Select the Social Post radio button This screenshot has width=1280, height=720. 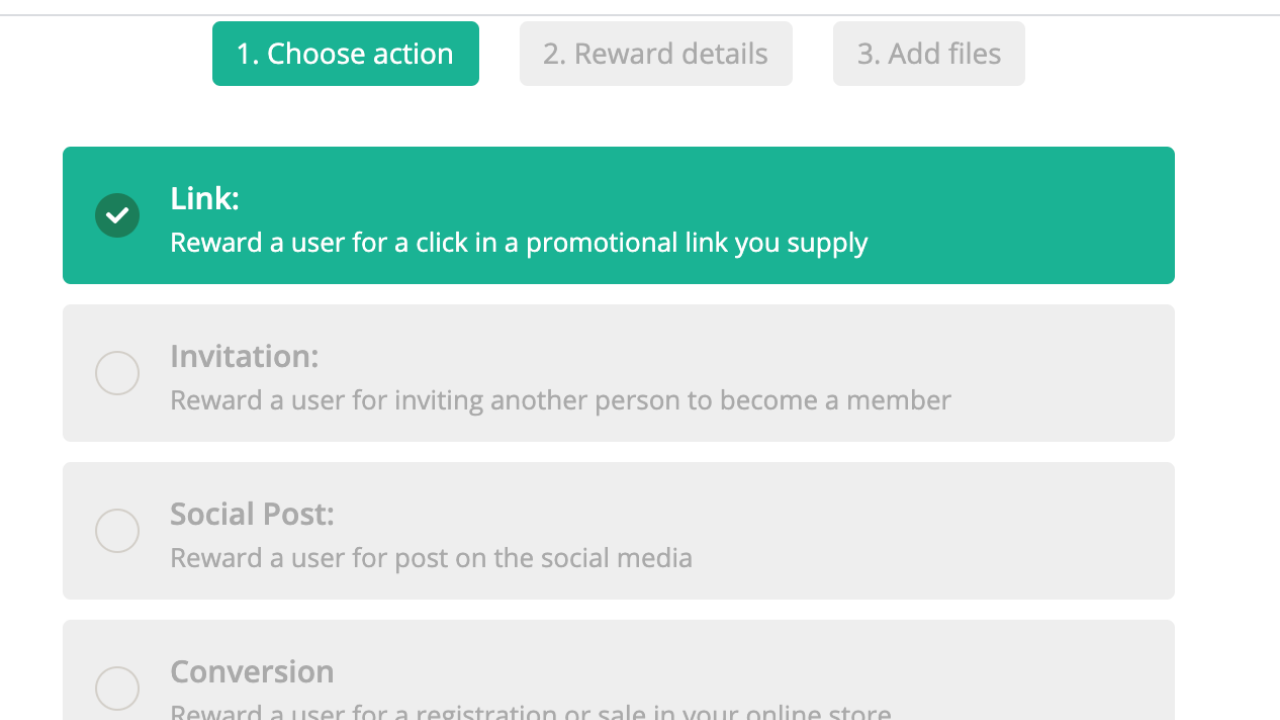[117, 531]
